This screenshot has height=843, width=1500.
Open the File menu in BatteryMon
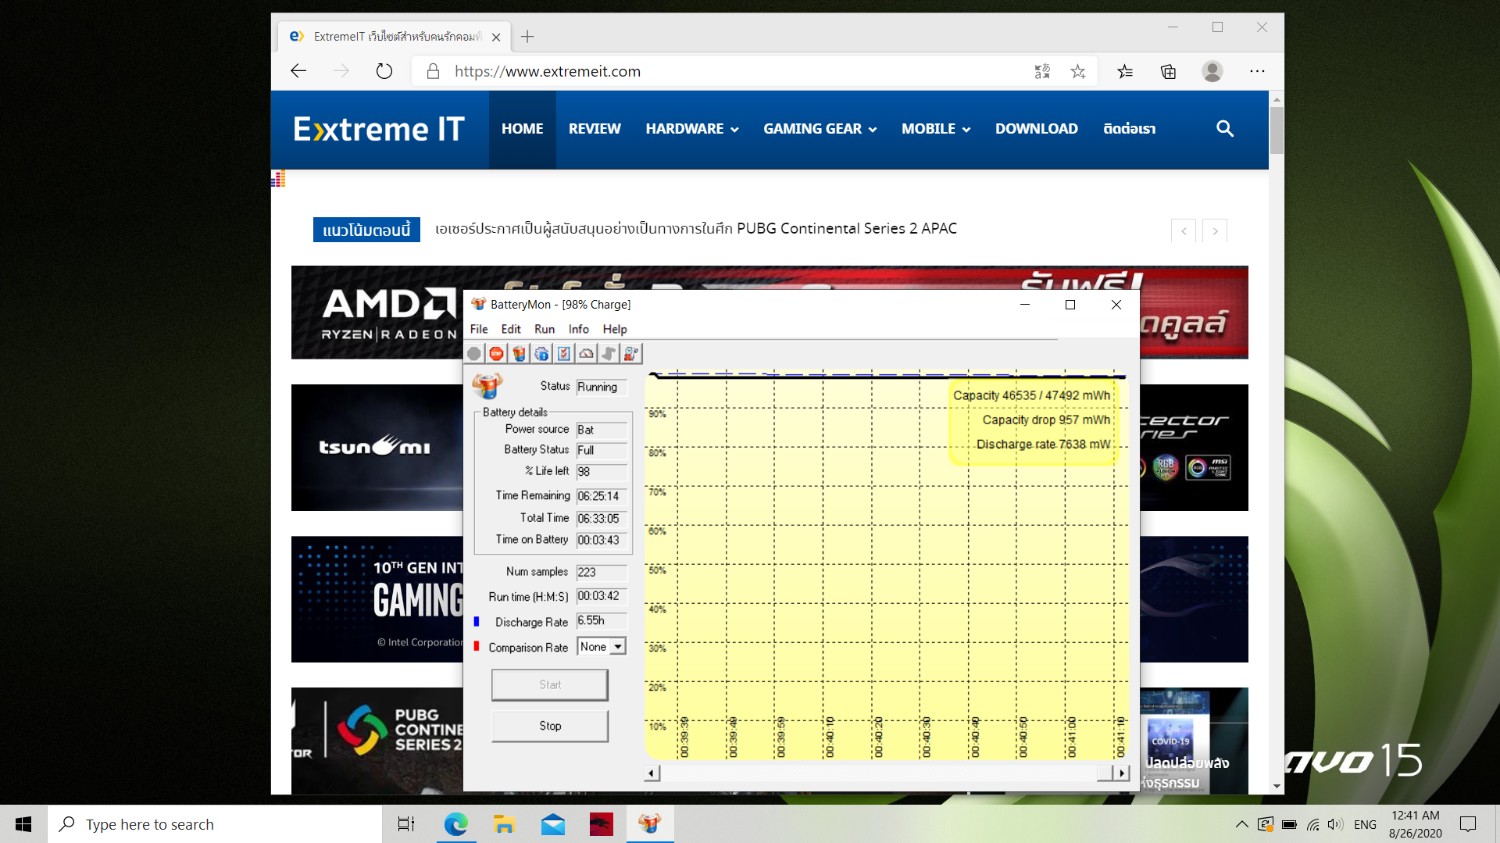[x=479, y=329]
